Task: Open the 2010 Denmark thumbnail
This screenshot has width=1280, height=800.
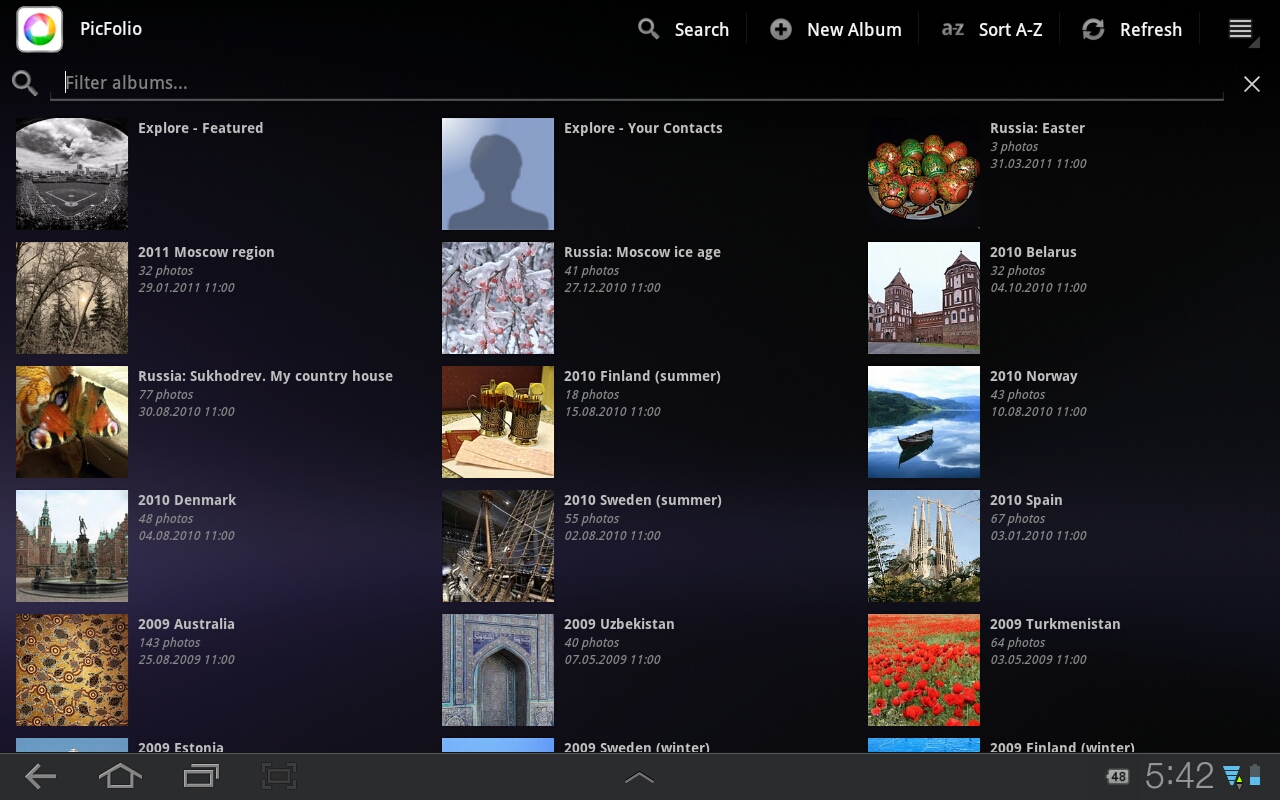Action: click(72, 546)
